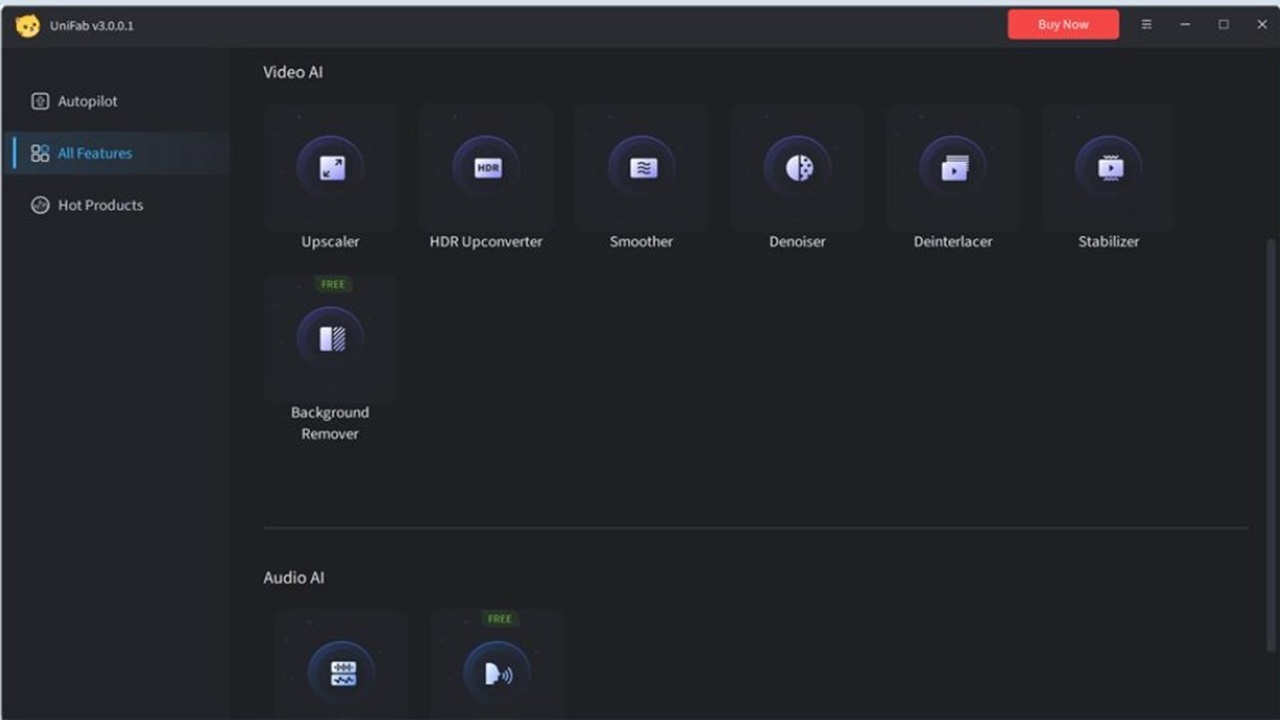Minimize the UniFab window
1280x720 pixels.
coord(1185,25)
